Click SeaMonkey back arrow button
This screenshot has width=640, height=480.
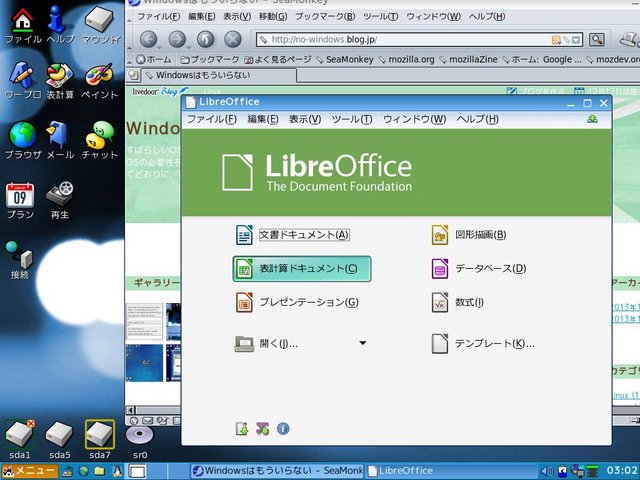click(149, 40)
